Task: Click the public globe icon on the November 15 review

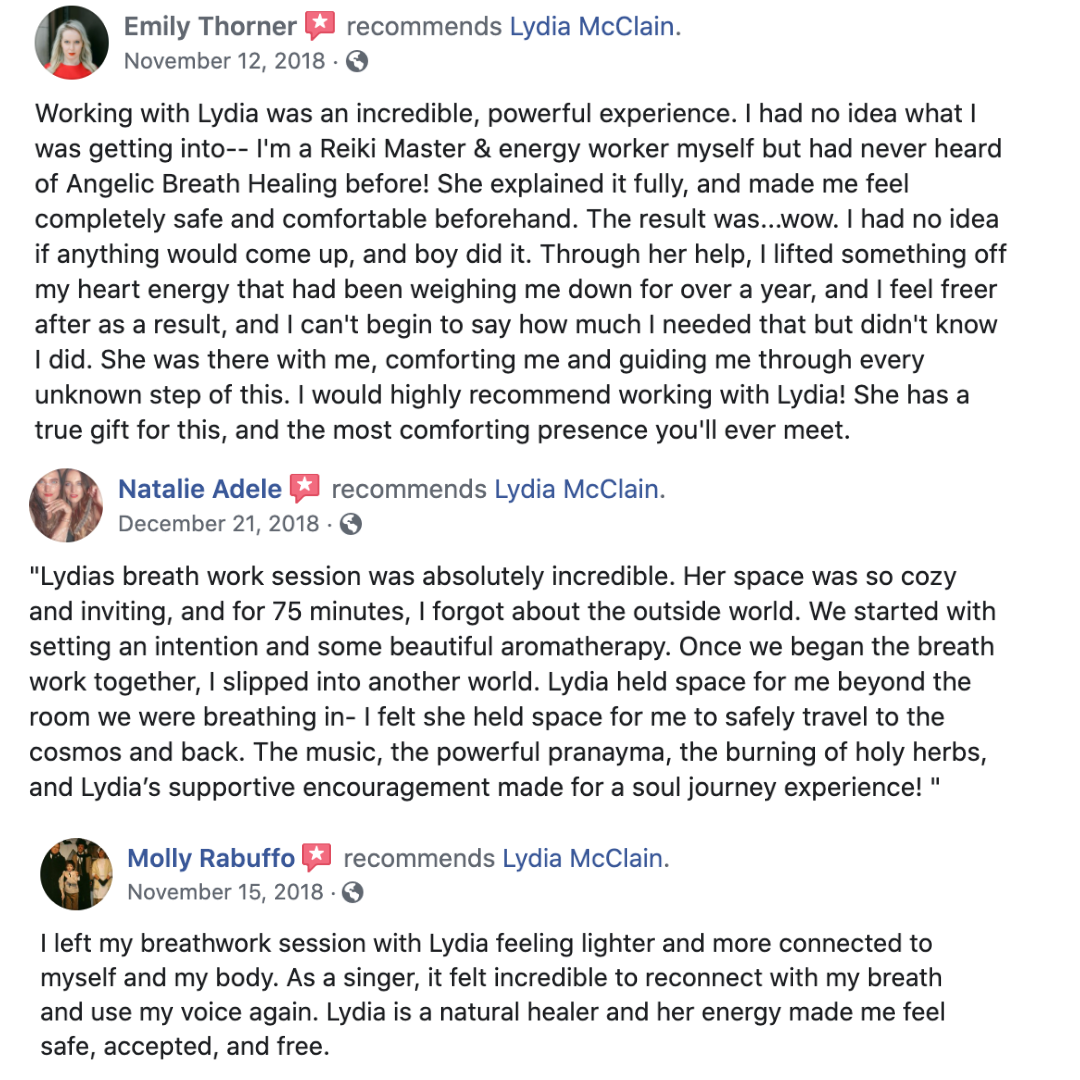Action: [x=352, y=892]
